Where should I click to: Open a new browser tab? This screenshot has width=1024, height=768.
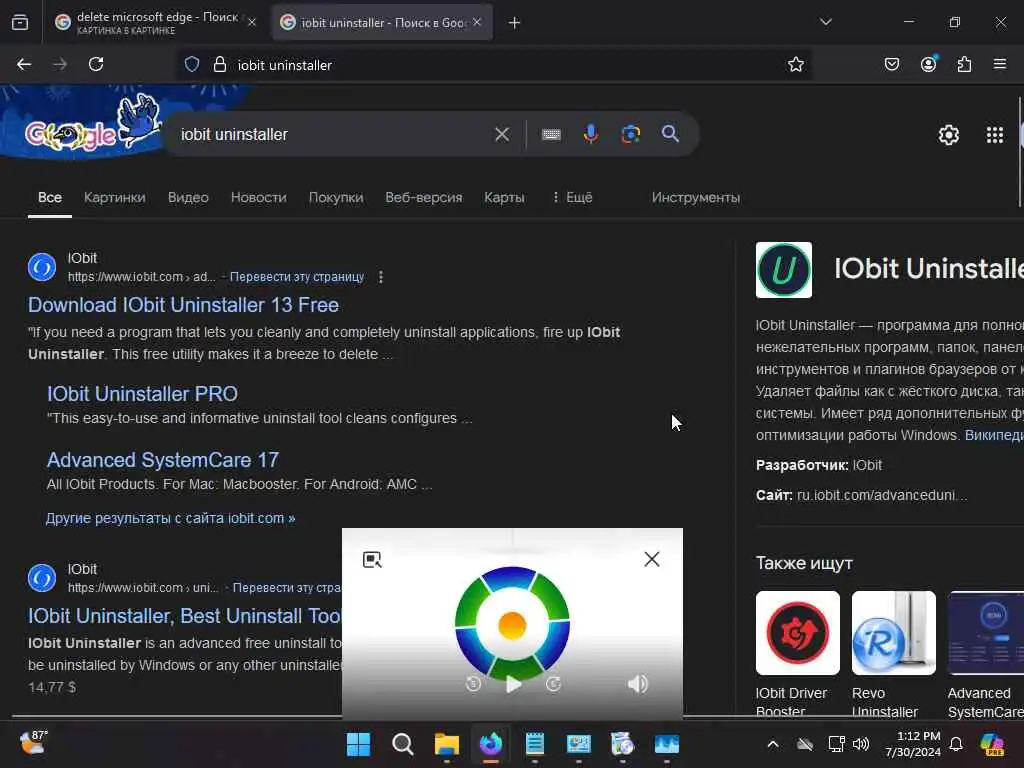point(514,23)
